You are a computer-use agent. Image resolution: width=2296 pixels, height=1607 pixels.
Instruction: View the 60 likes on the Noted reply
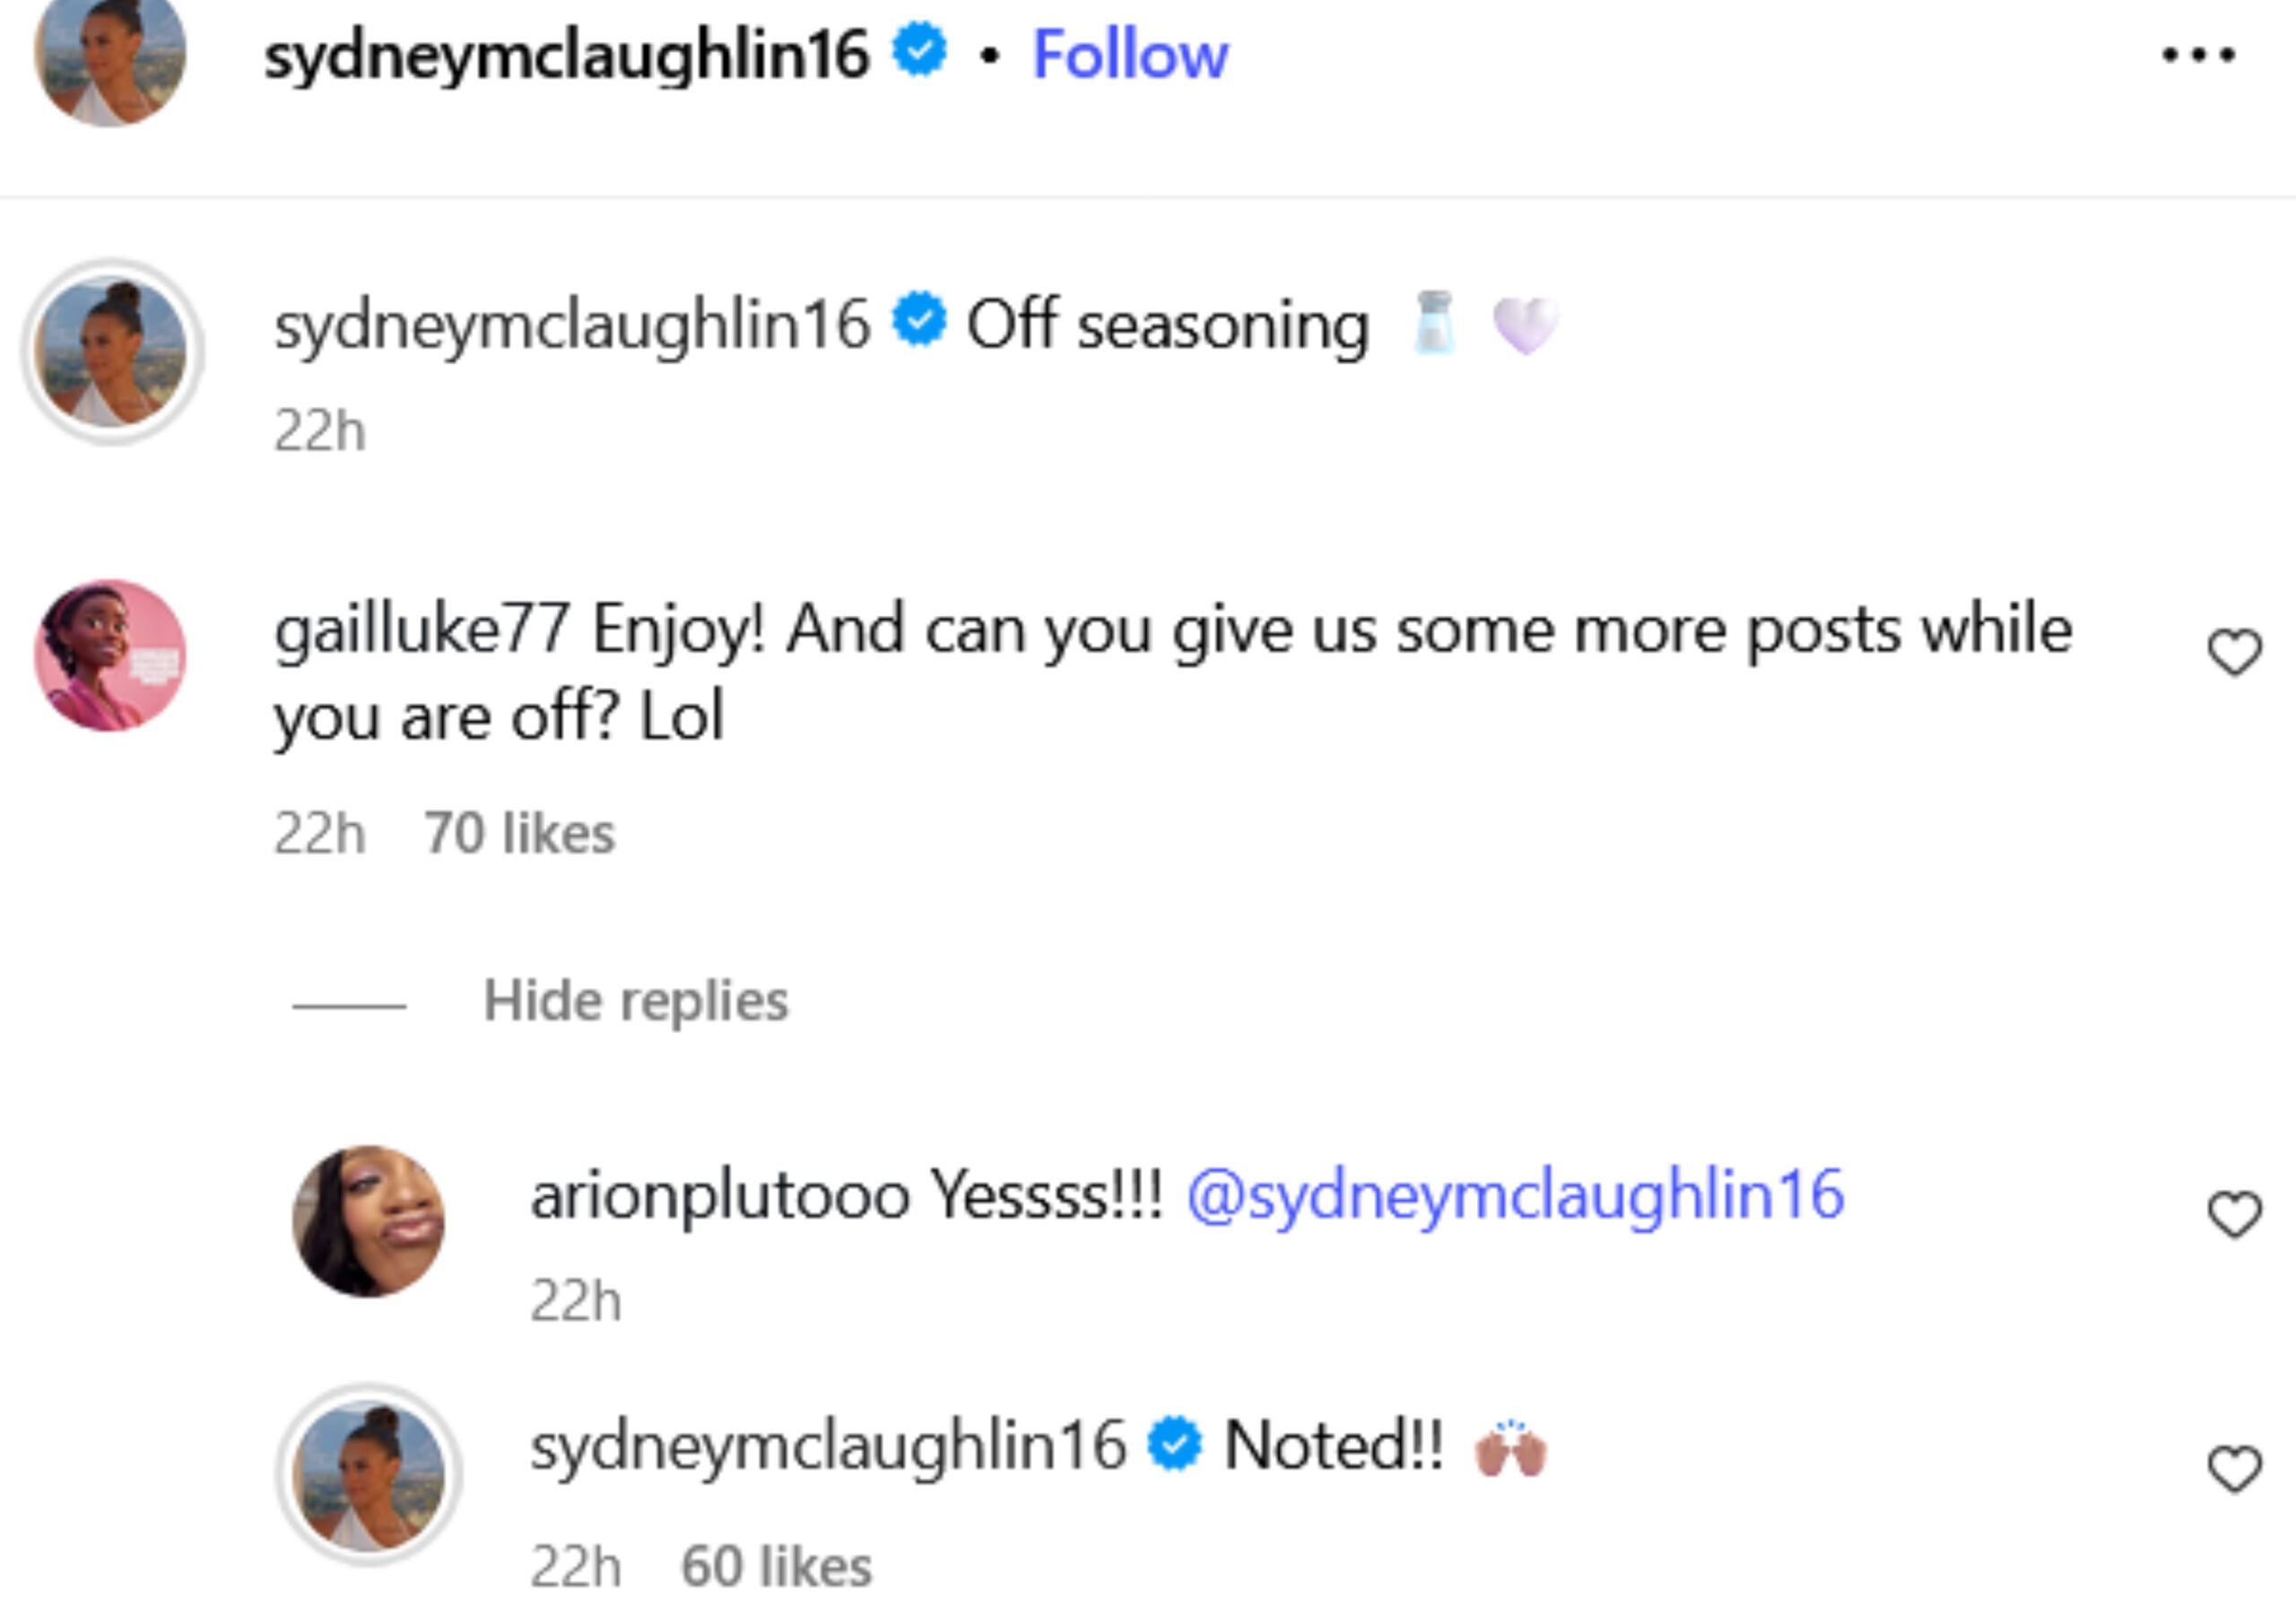(x=776, y=1566)
